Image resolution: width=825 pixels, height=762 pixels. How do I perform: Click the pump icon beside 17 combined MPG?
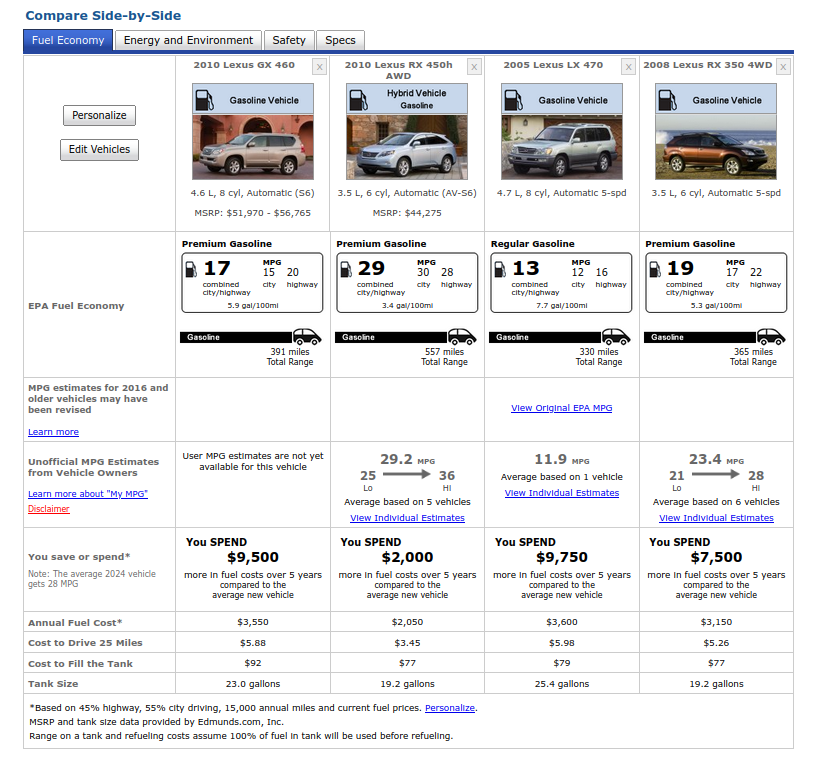click(191, 269)
